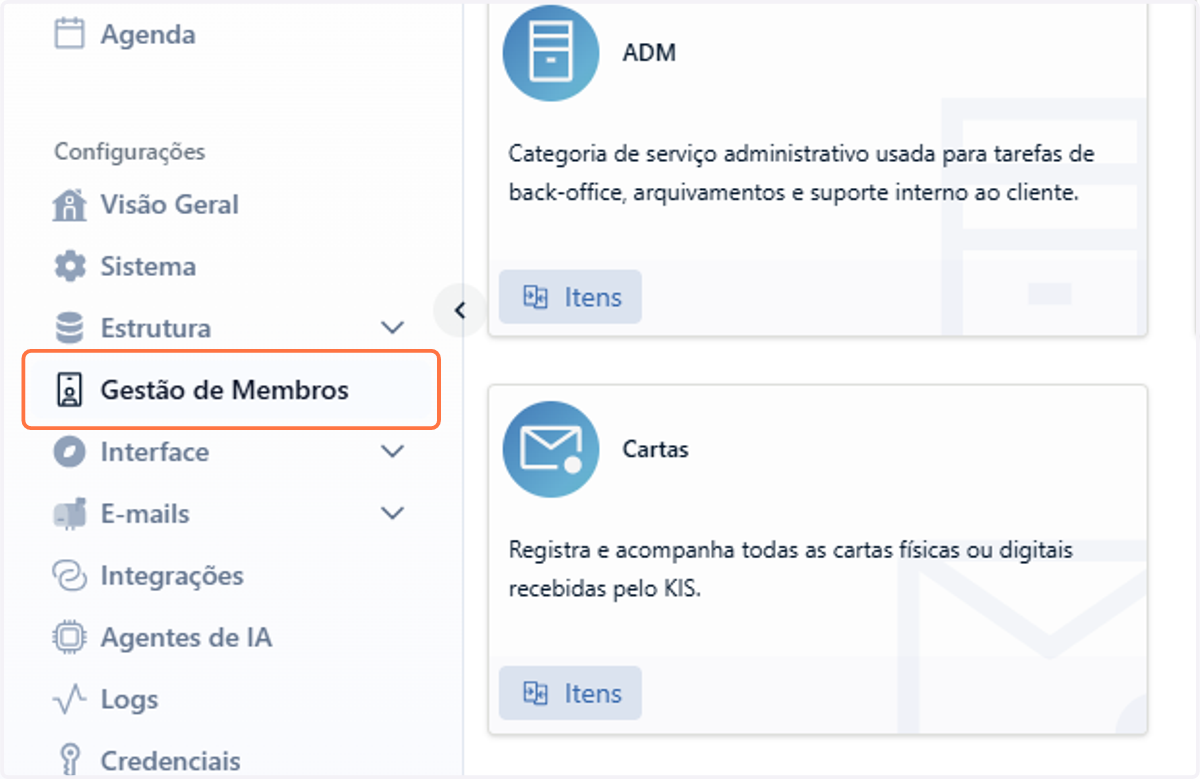Click the Cartas card title
Image resolution: width=1200 pixels, height=779 pixels.
coord(655,450)
